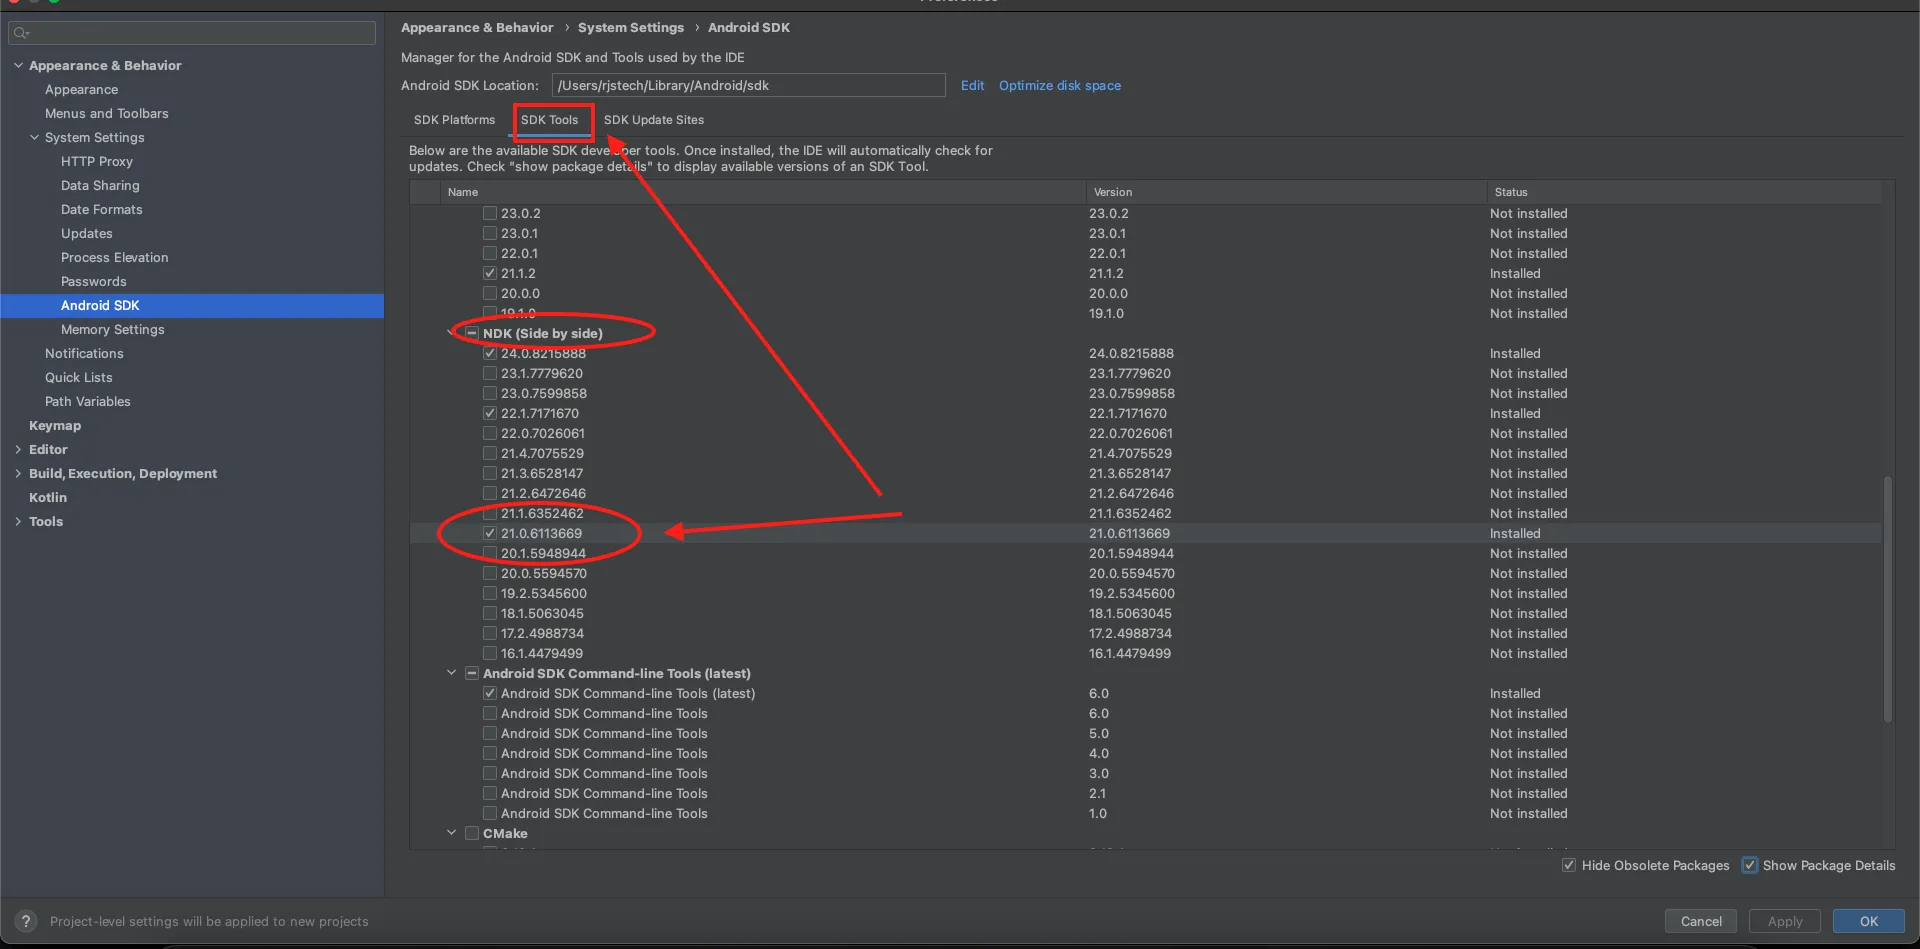Open Data Sharing settings
Screen dimensions: 1920x949
(x=100, y=185)
